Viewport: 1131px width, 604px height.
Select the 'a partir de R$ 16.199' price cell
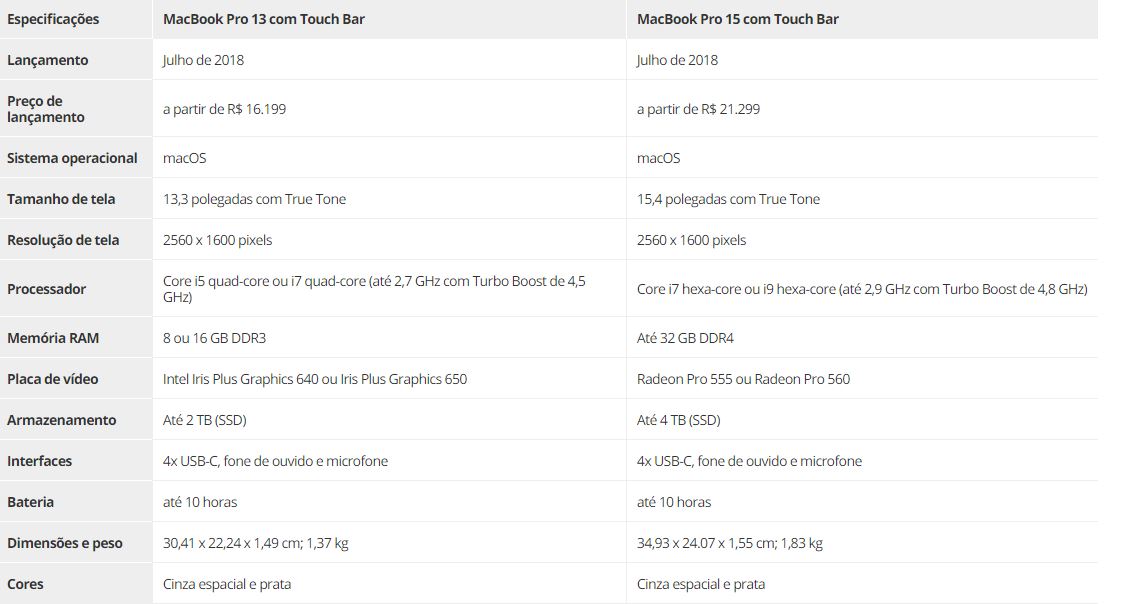point(224,109)
